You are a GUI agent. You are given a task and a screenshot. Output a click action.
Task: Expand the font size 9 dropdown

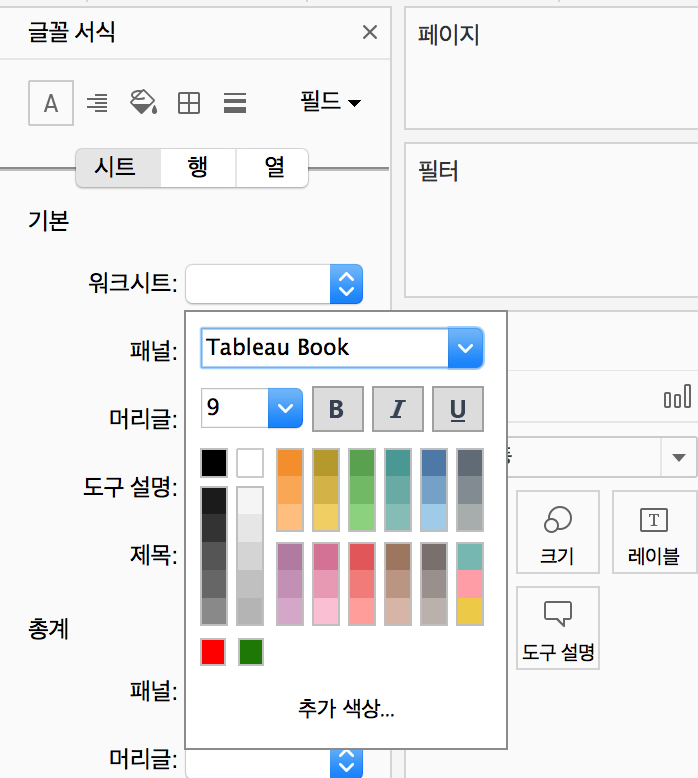pos(285,408)
